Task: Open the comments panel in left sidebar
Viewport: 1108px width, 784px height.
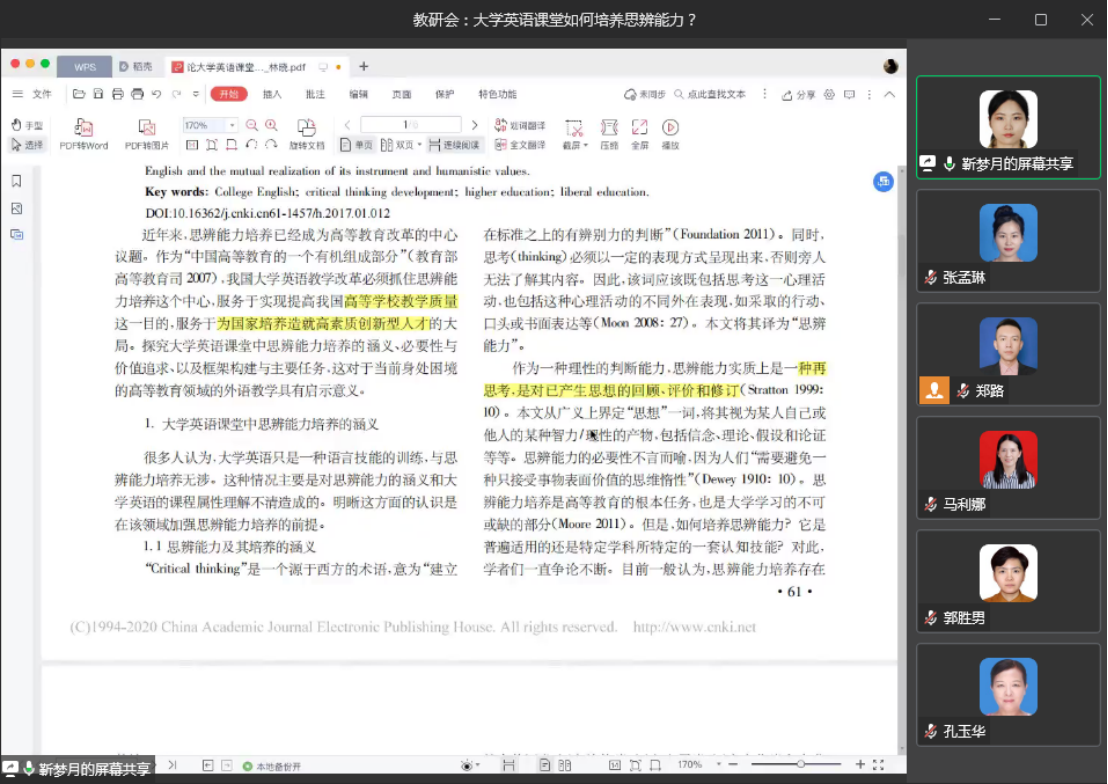Action: click(x=17, y=235)
